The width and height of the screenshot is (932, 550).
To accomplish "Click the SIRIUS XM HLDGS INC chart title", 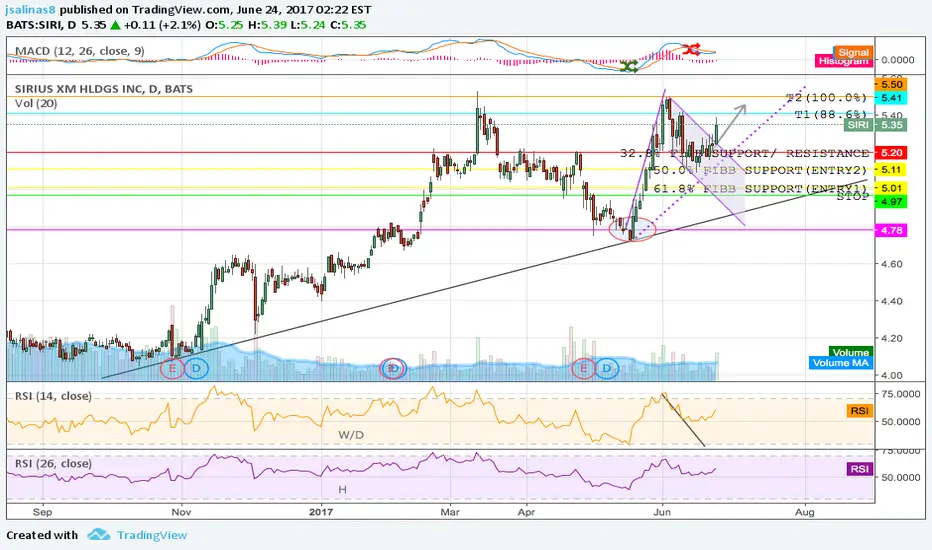I will pos(103,89).
